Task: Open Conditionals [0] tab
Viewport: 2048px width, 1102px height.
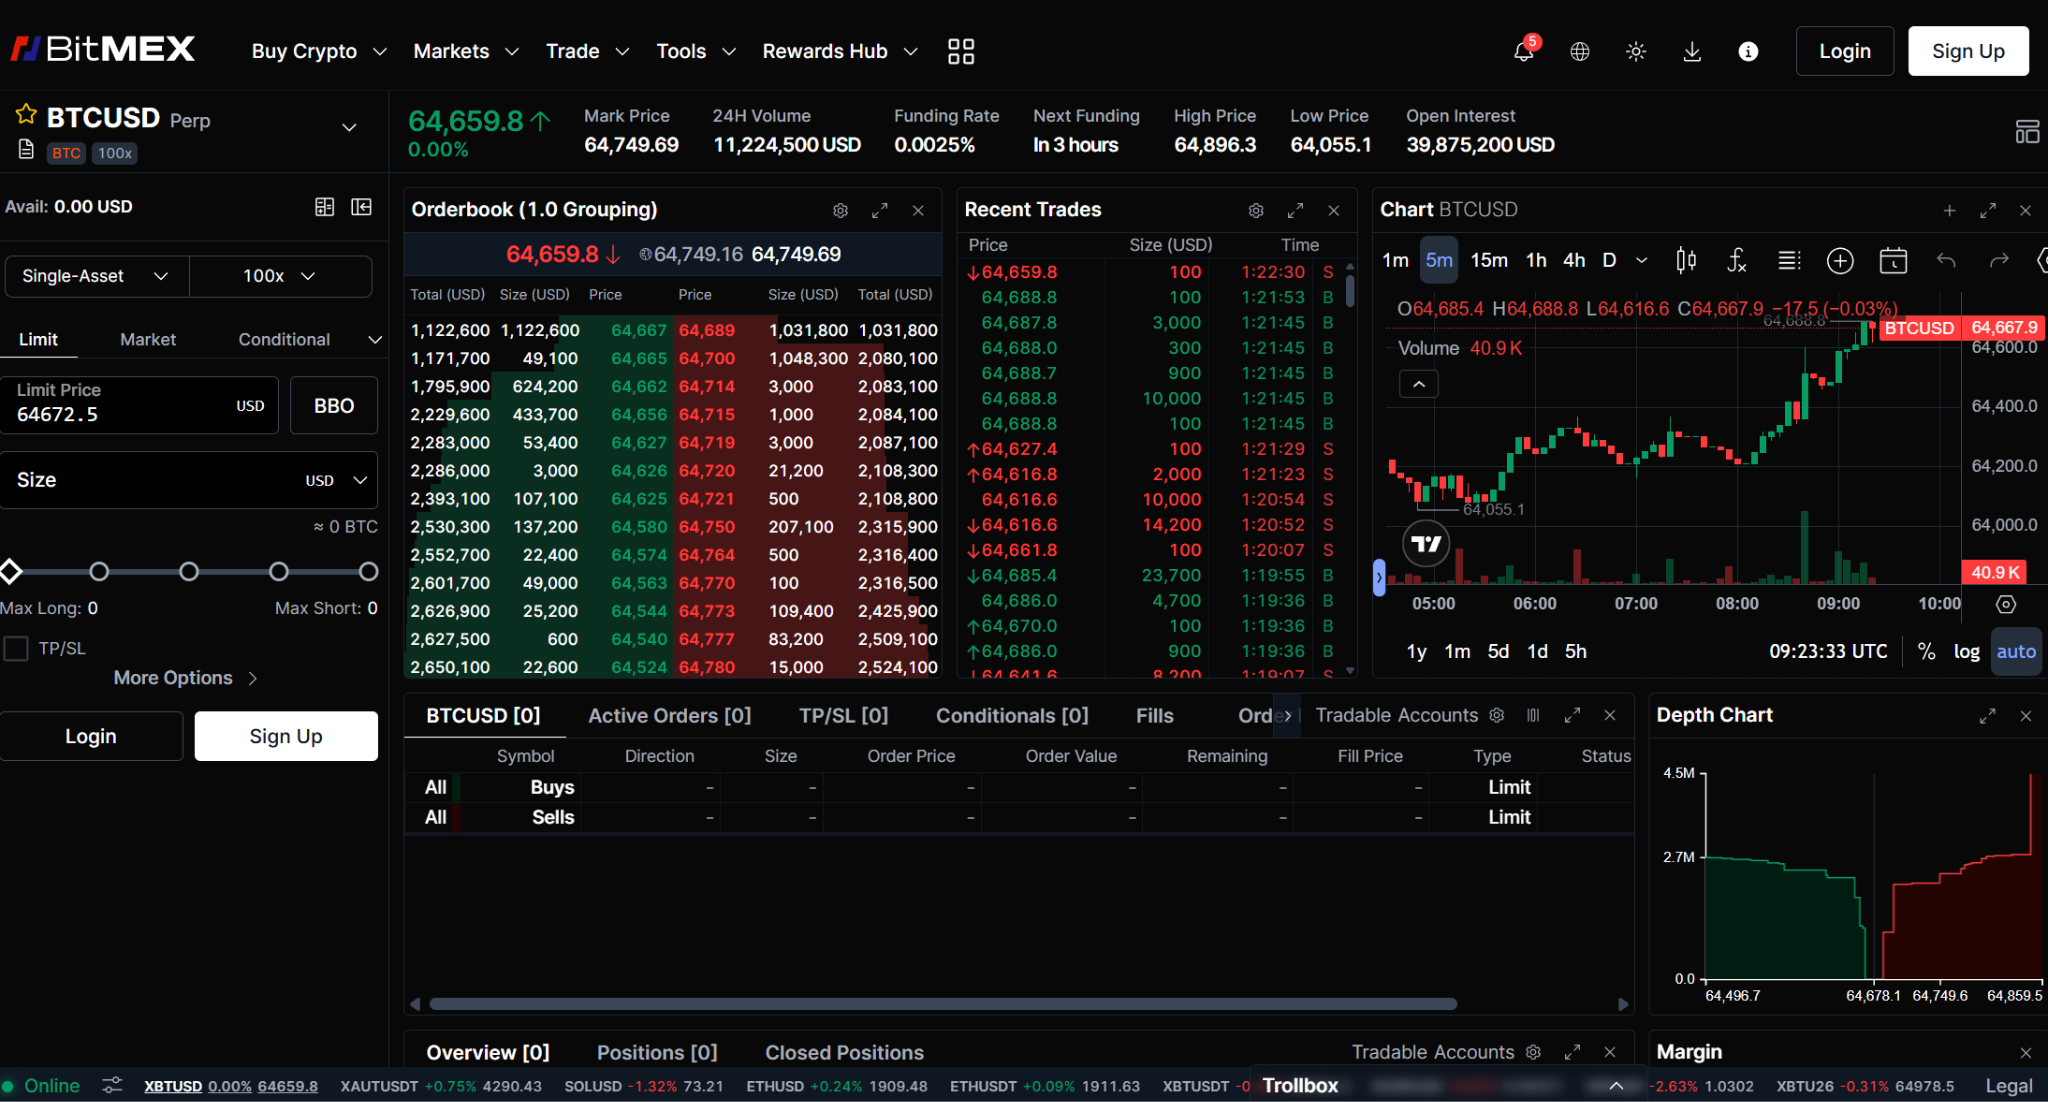Action: click(1012, 715)
